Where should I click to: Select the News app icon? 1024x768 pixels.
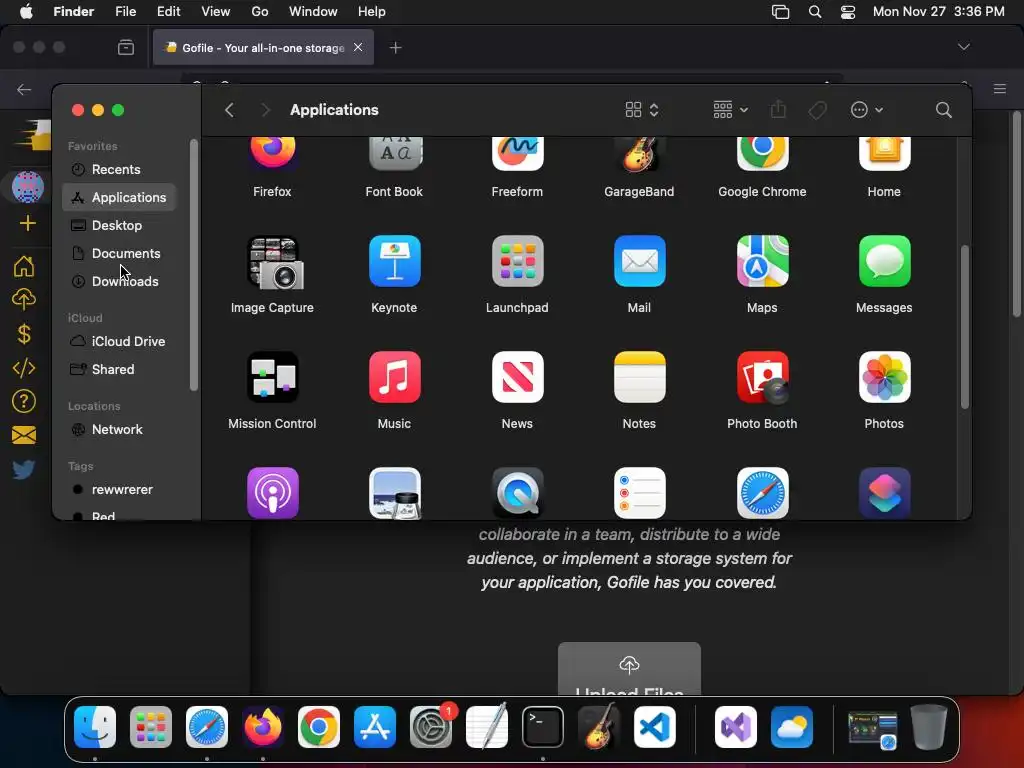click(x=517, y=377)
